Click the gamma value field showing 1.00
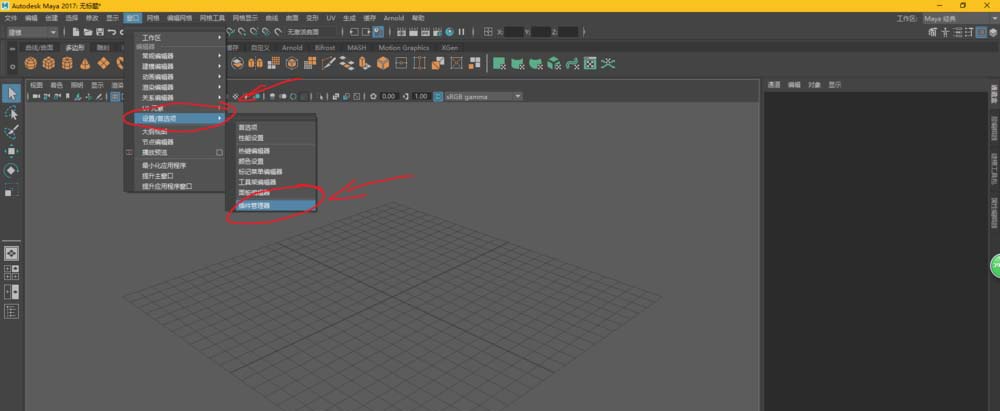Viewport: 1000px width, 411px height. [x=421, y=96]
